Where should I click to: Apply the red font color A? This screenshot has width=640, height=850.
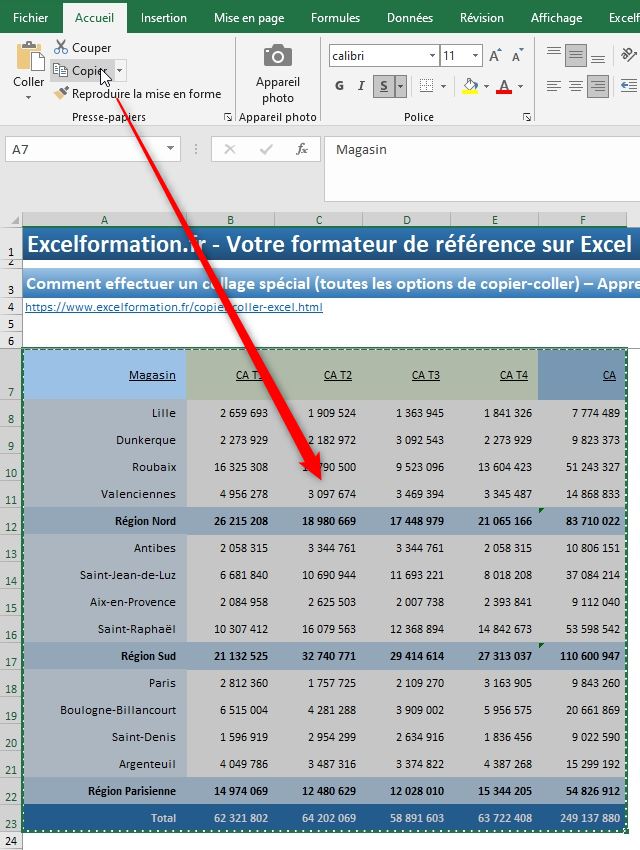(504, 86)
